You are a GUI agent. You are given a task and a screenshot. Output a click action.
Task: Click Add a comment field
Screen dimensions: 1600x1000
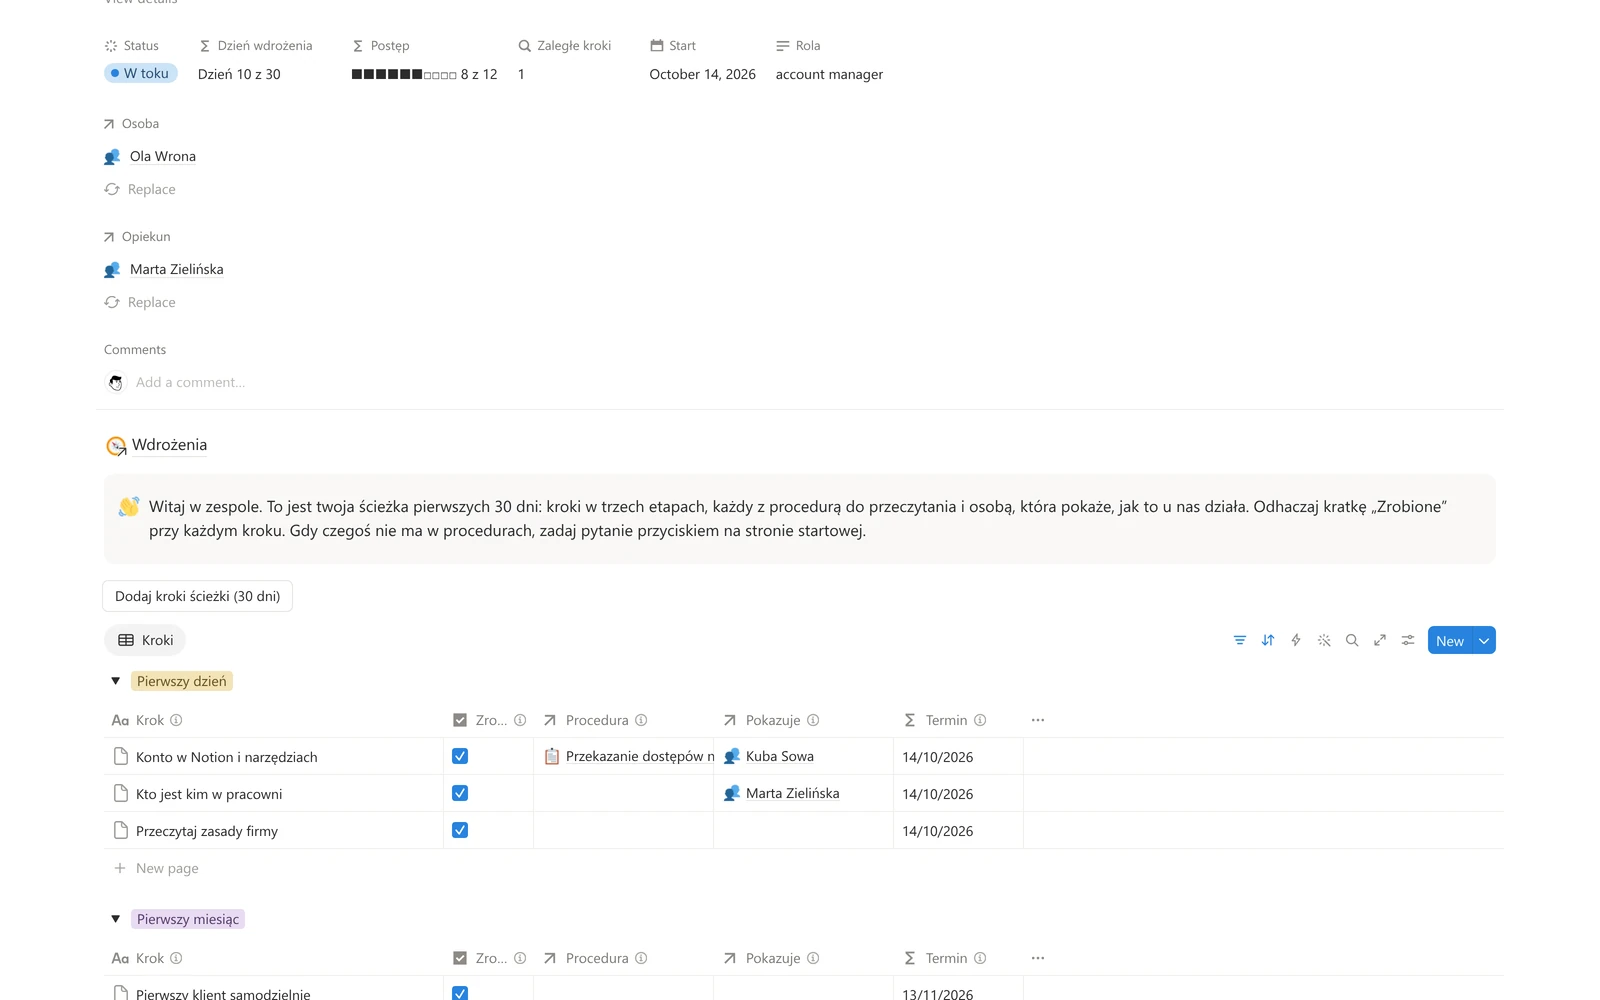coord(190,382)
